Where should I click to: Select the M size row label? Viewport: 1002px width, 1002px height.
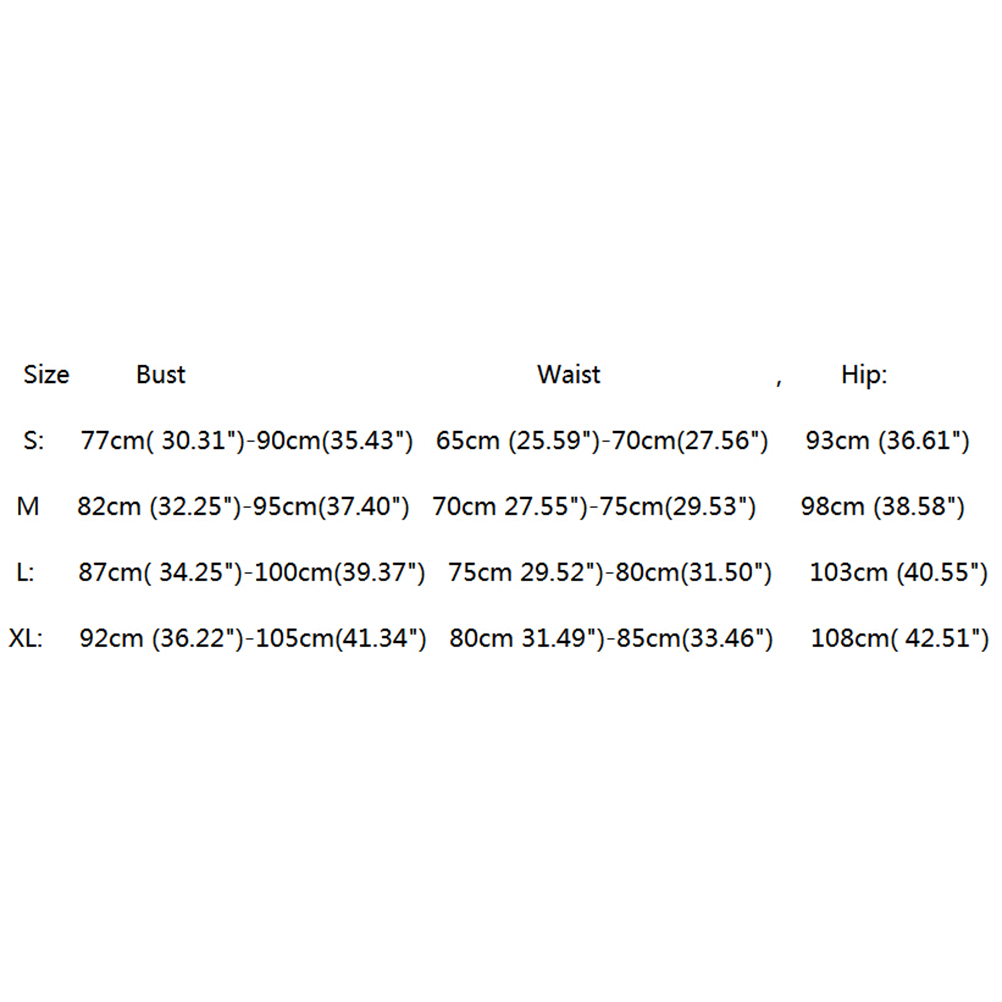28,507
